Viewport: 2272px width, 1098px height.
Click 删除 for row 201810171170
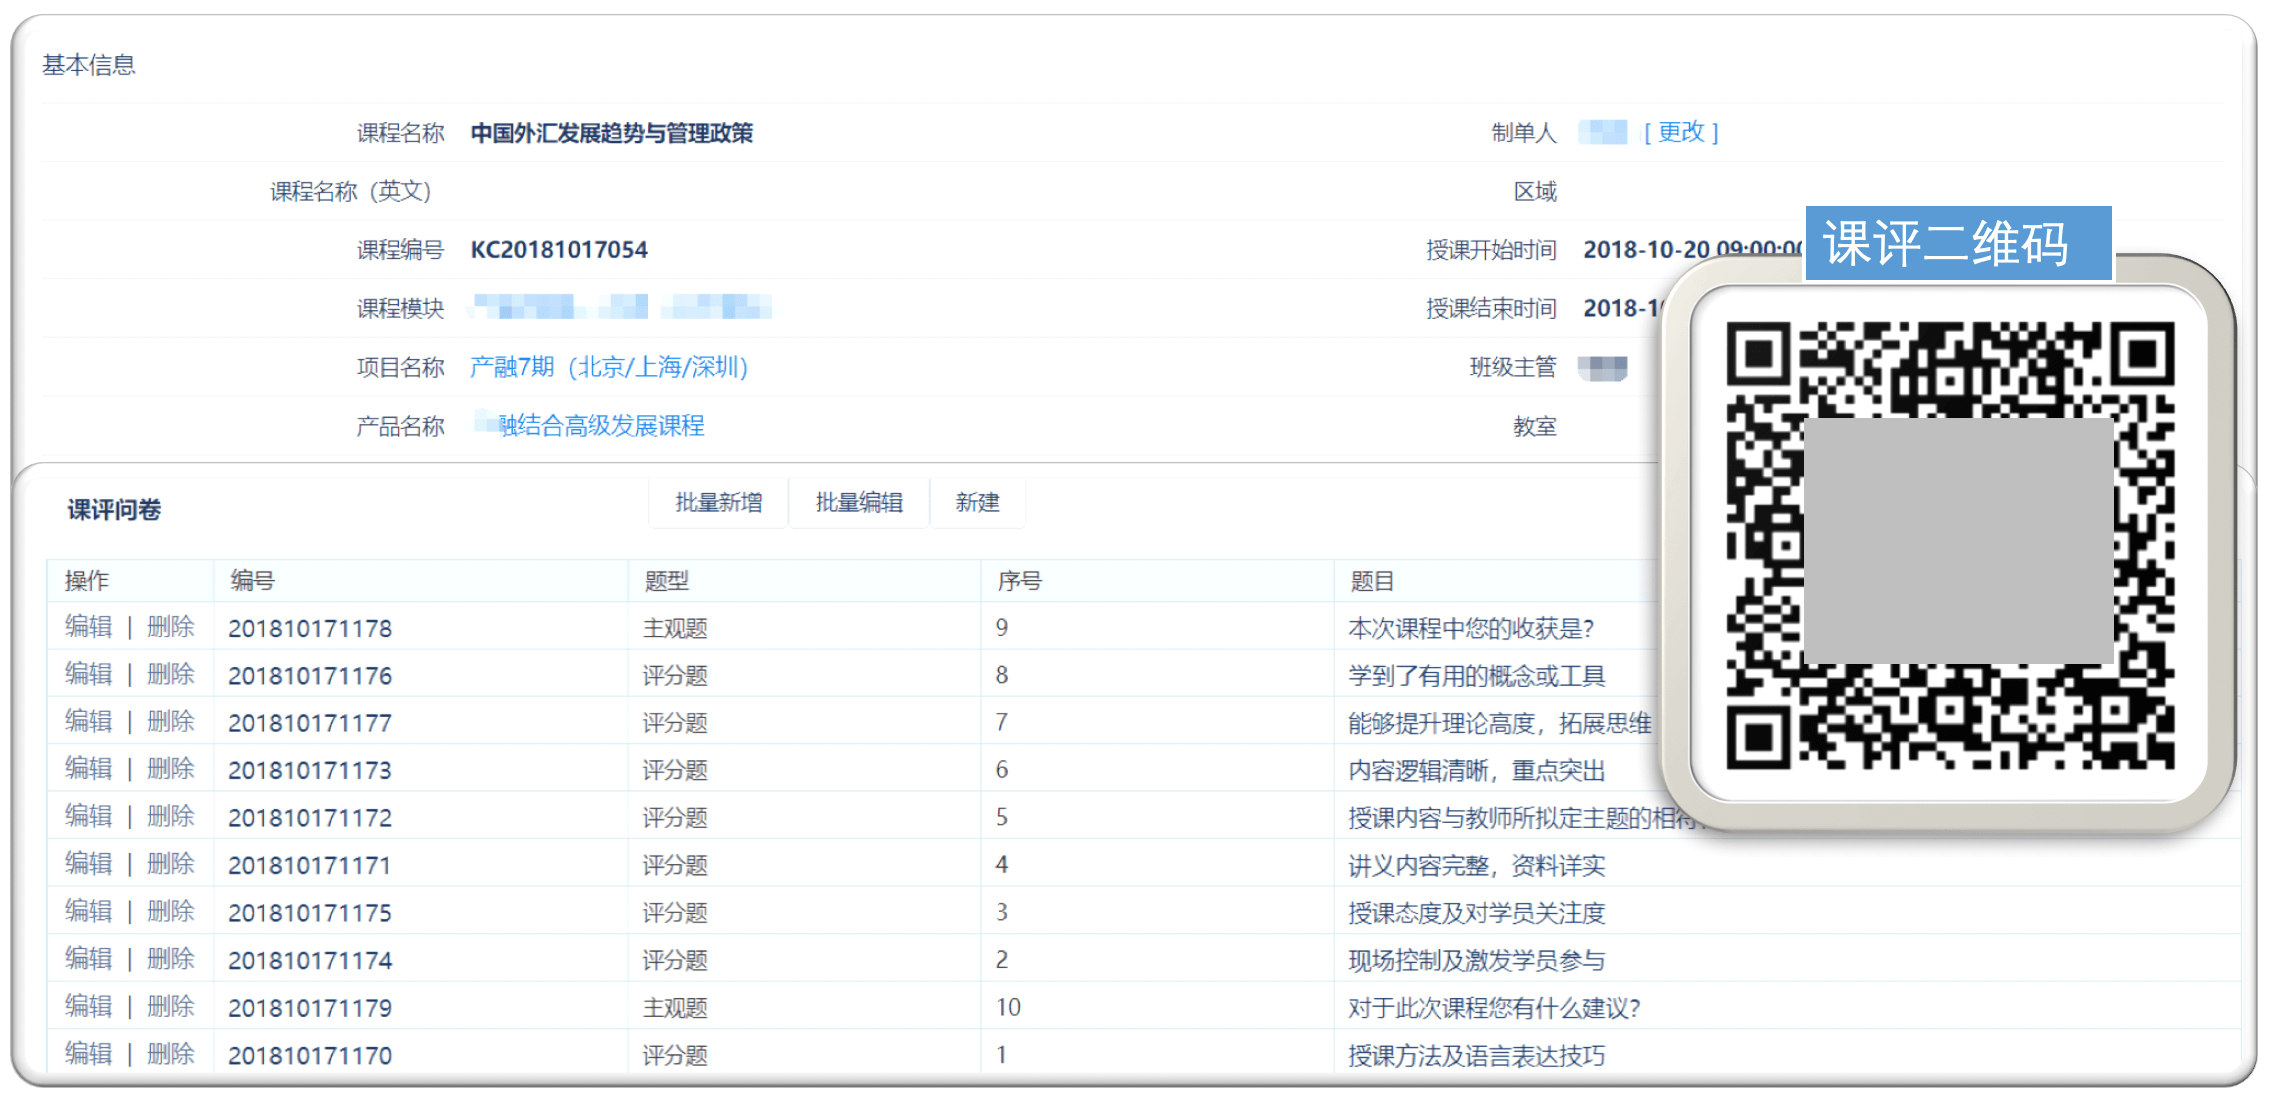pyautogui.click(x=171, y=1054)
